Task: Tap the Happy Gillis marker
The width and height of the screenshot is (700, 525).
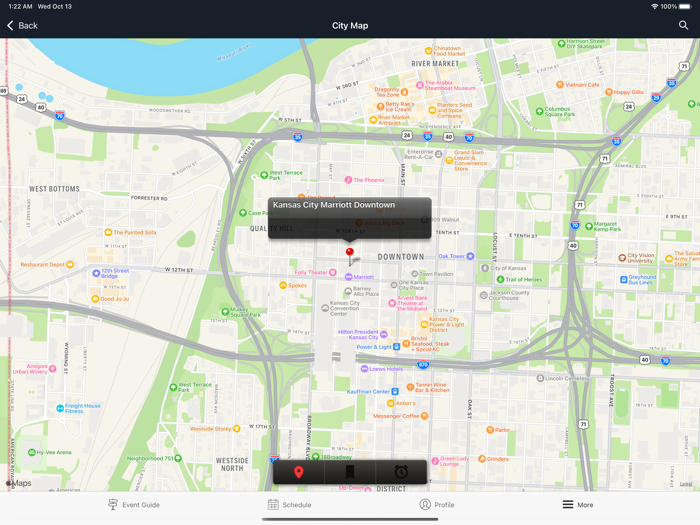Action: click(x=608, y=92)
